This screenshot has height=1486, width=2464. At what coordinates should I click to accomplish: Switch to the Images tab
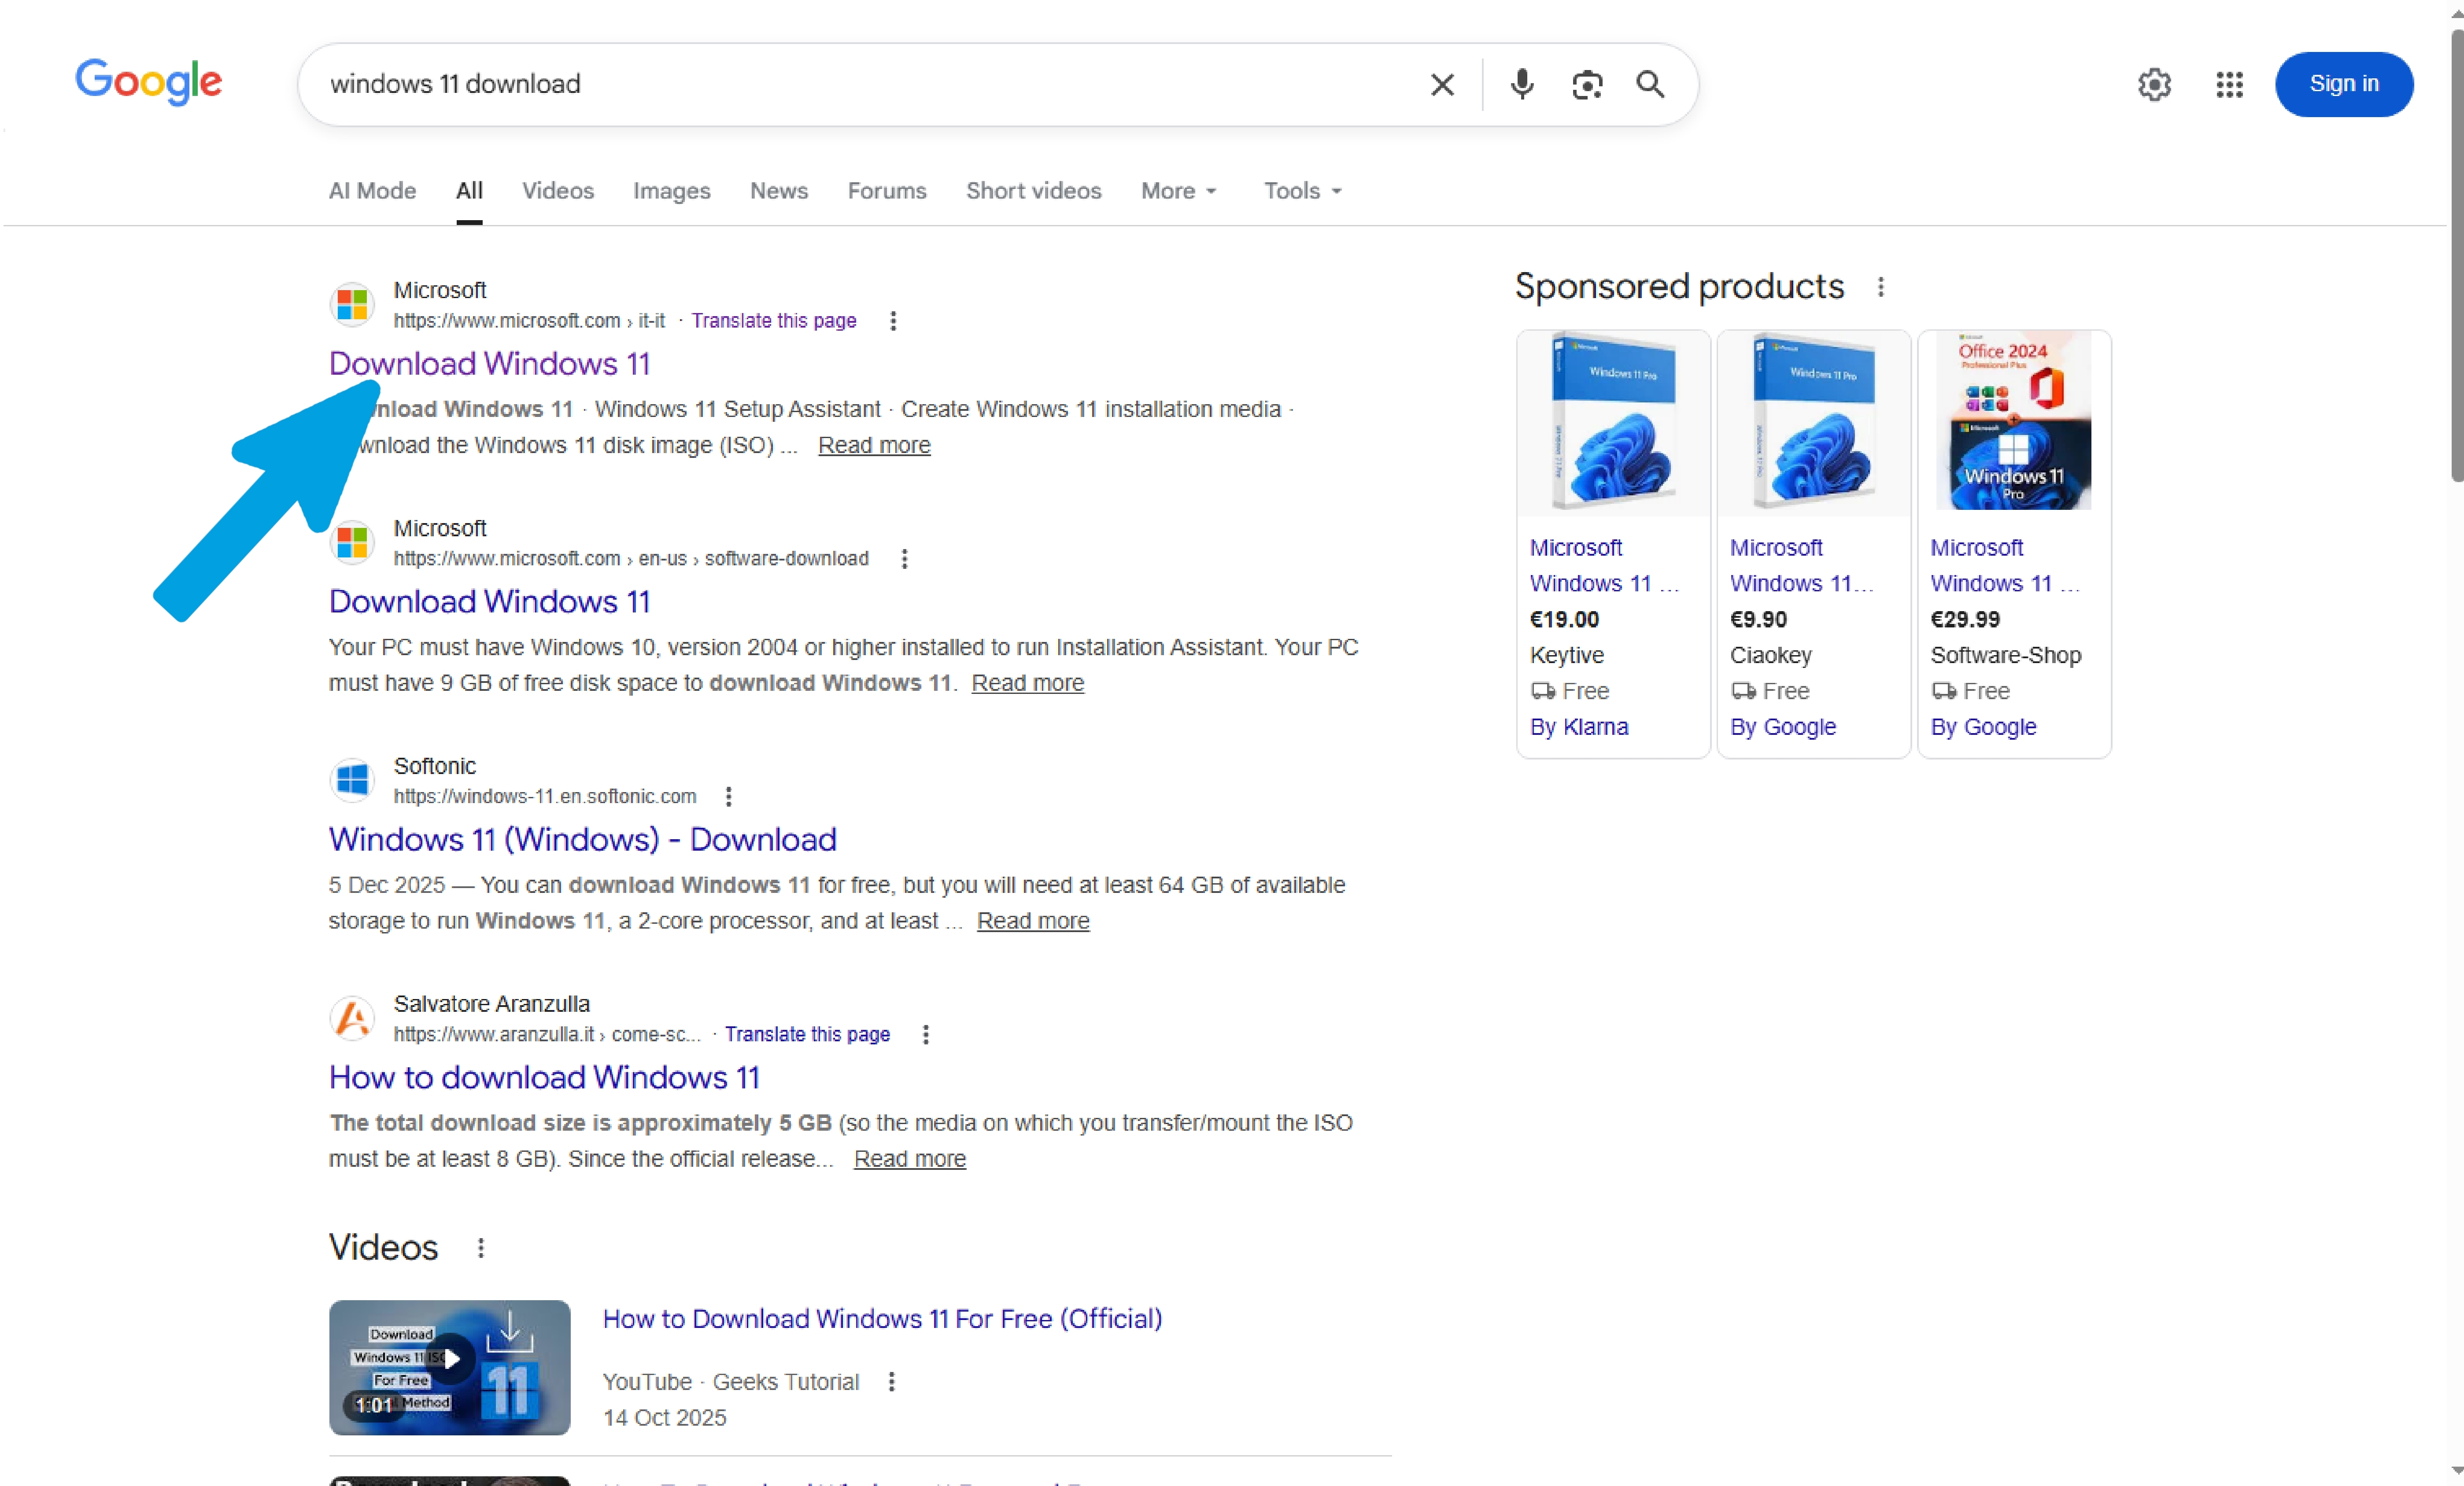pyautogui.click(x=671, y=191)
